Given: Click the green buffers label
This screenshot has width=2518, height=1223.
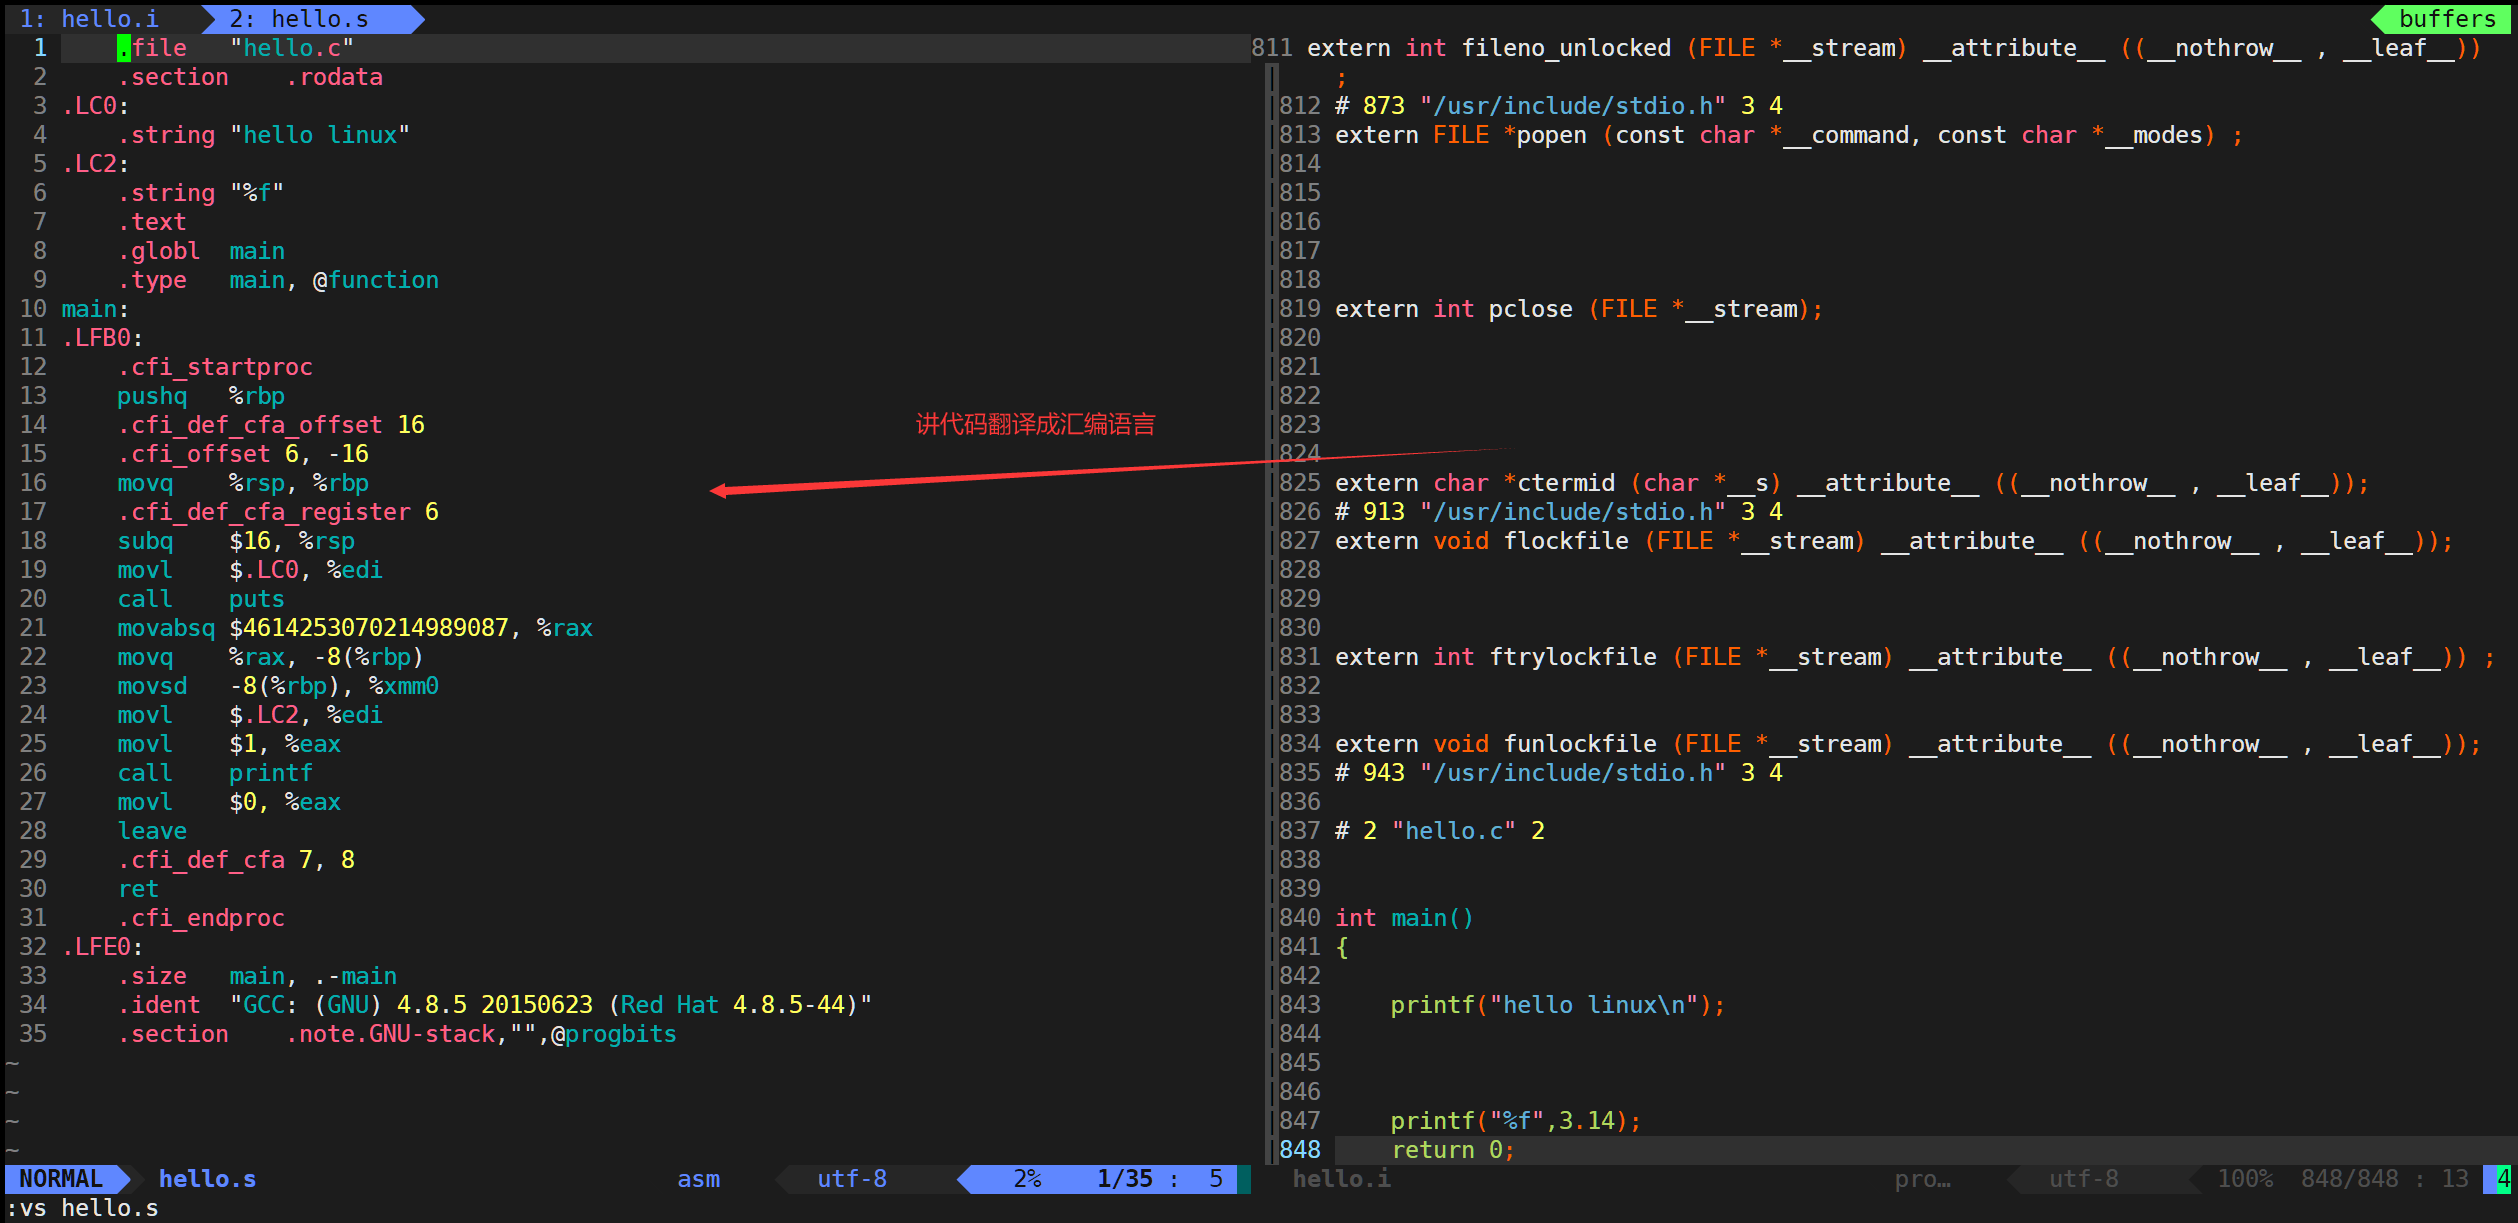Looking at the screenshot, I should pyautogui.click(x=2446, y=19).
